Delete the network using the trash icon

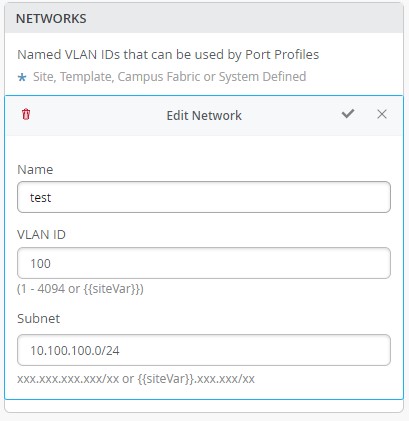click(26, 114)
